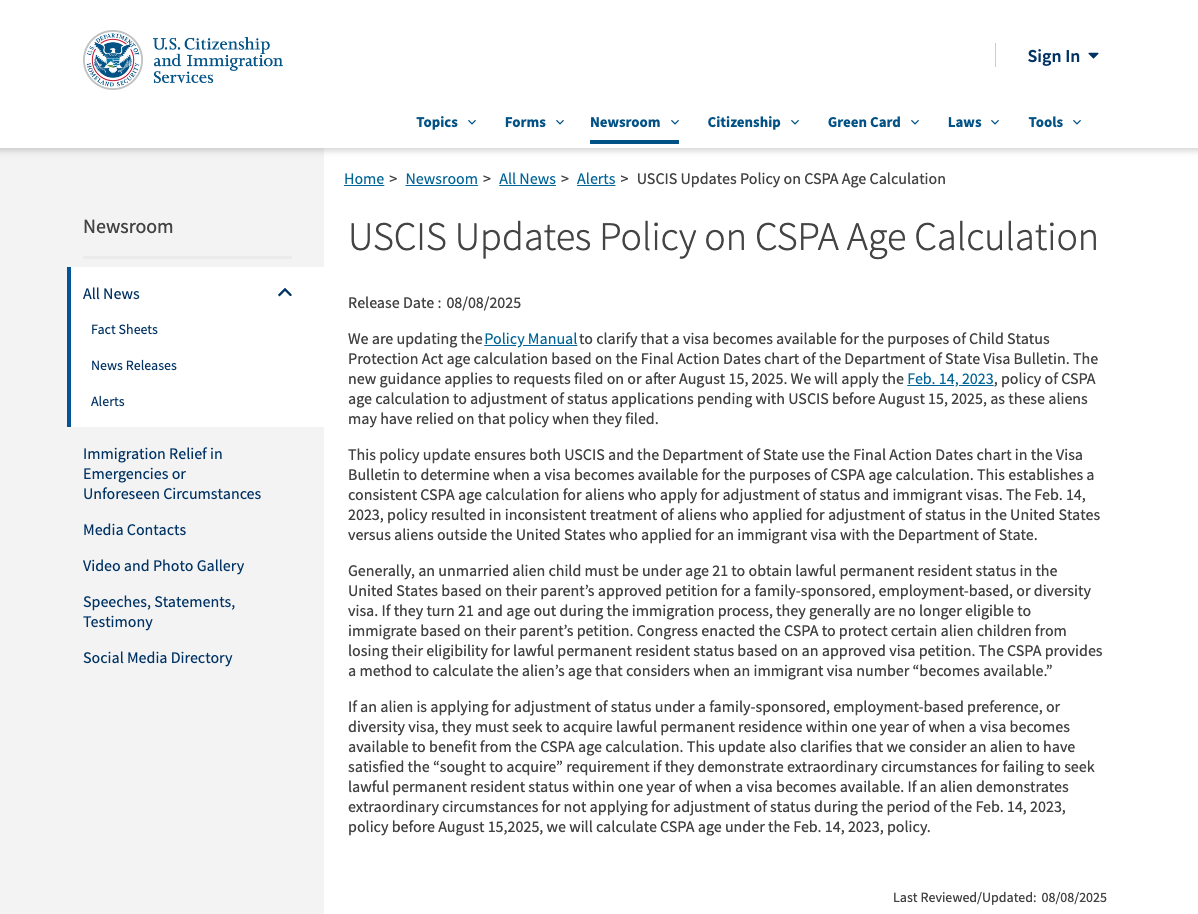Expand the Citizenship menu chevron

(x=795, y=122)
